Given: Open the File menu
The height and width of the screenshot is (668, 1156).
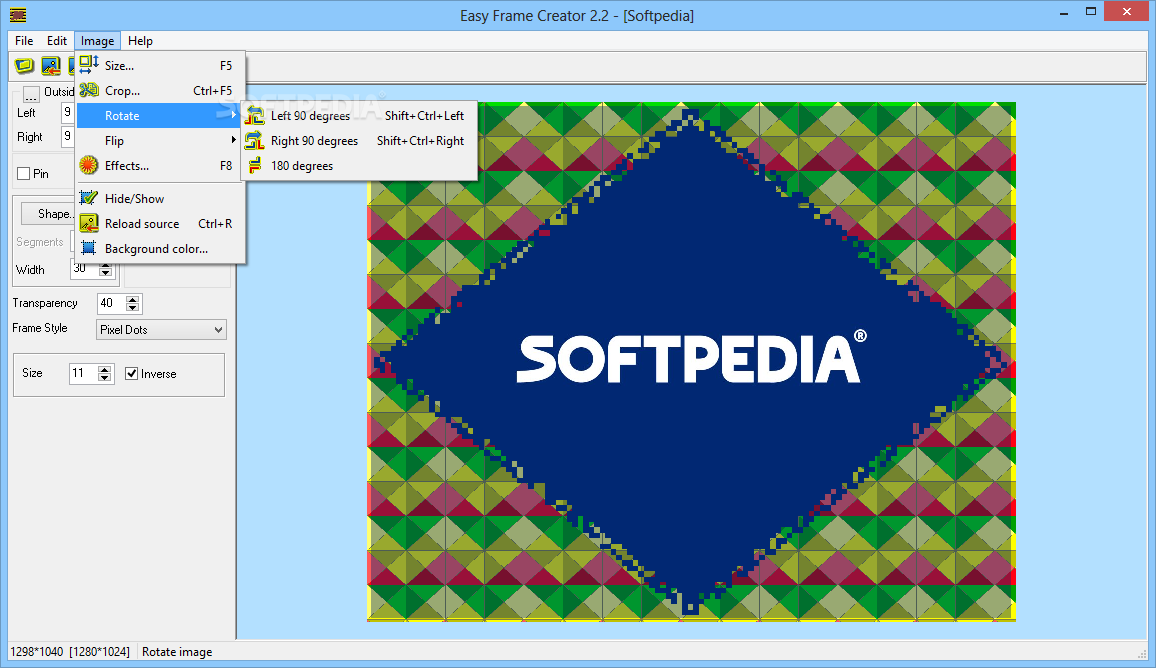Looking at the screenshot, I should 24,41.
